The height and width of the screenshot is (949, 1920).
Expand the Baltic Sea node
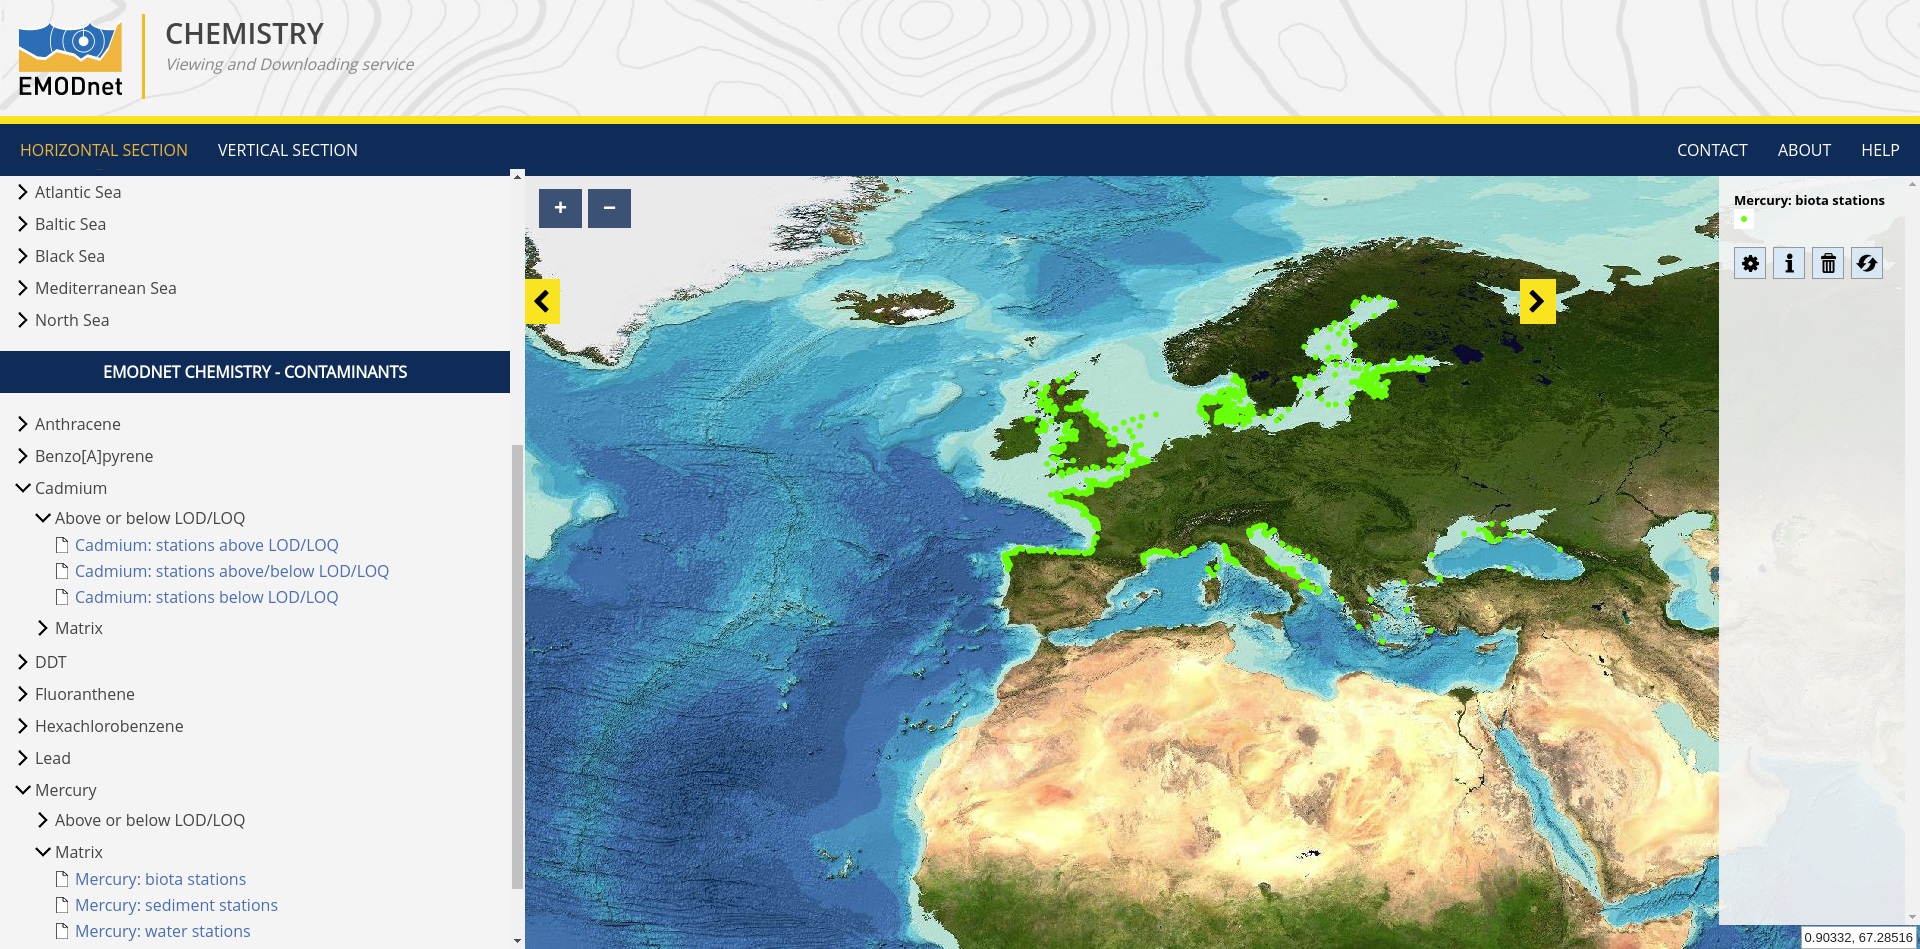(23, 224)
